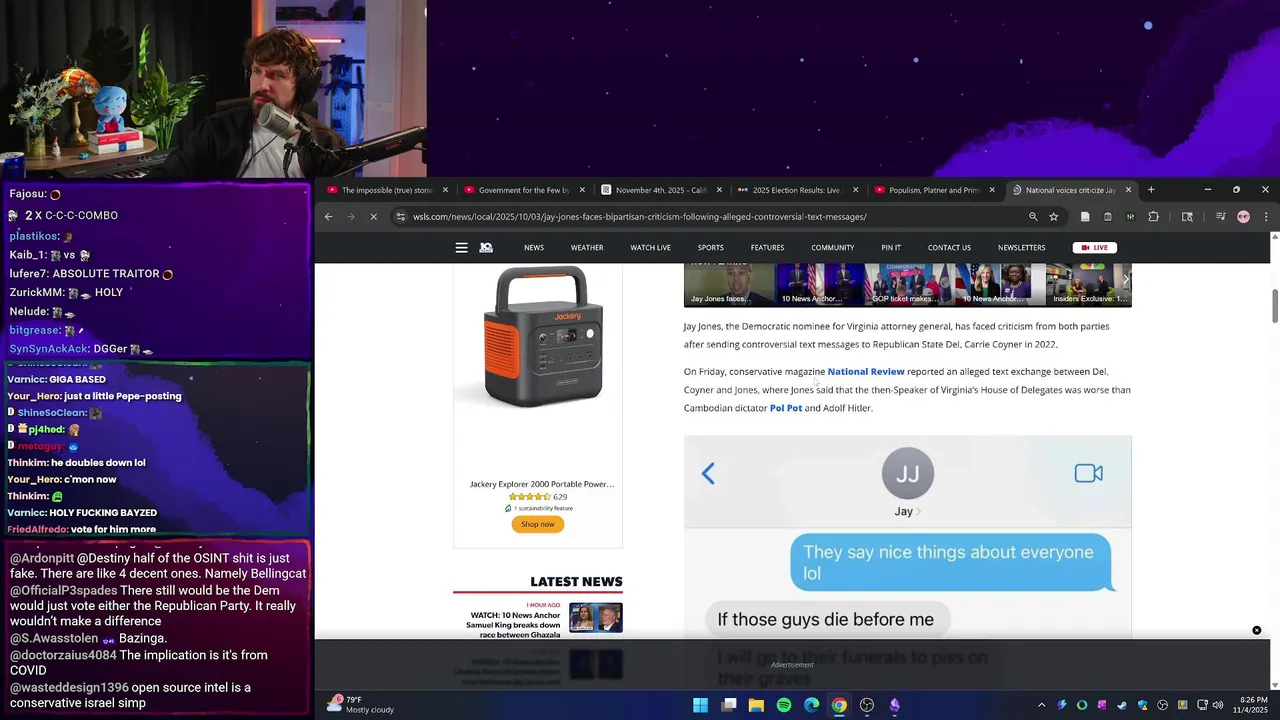Bookmark this page with the star icon
The width and height of the screenshot is (1280, 720).
click(x=1053, y=216)
